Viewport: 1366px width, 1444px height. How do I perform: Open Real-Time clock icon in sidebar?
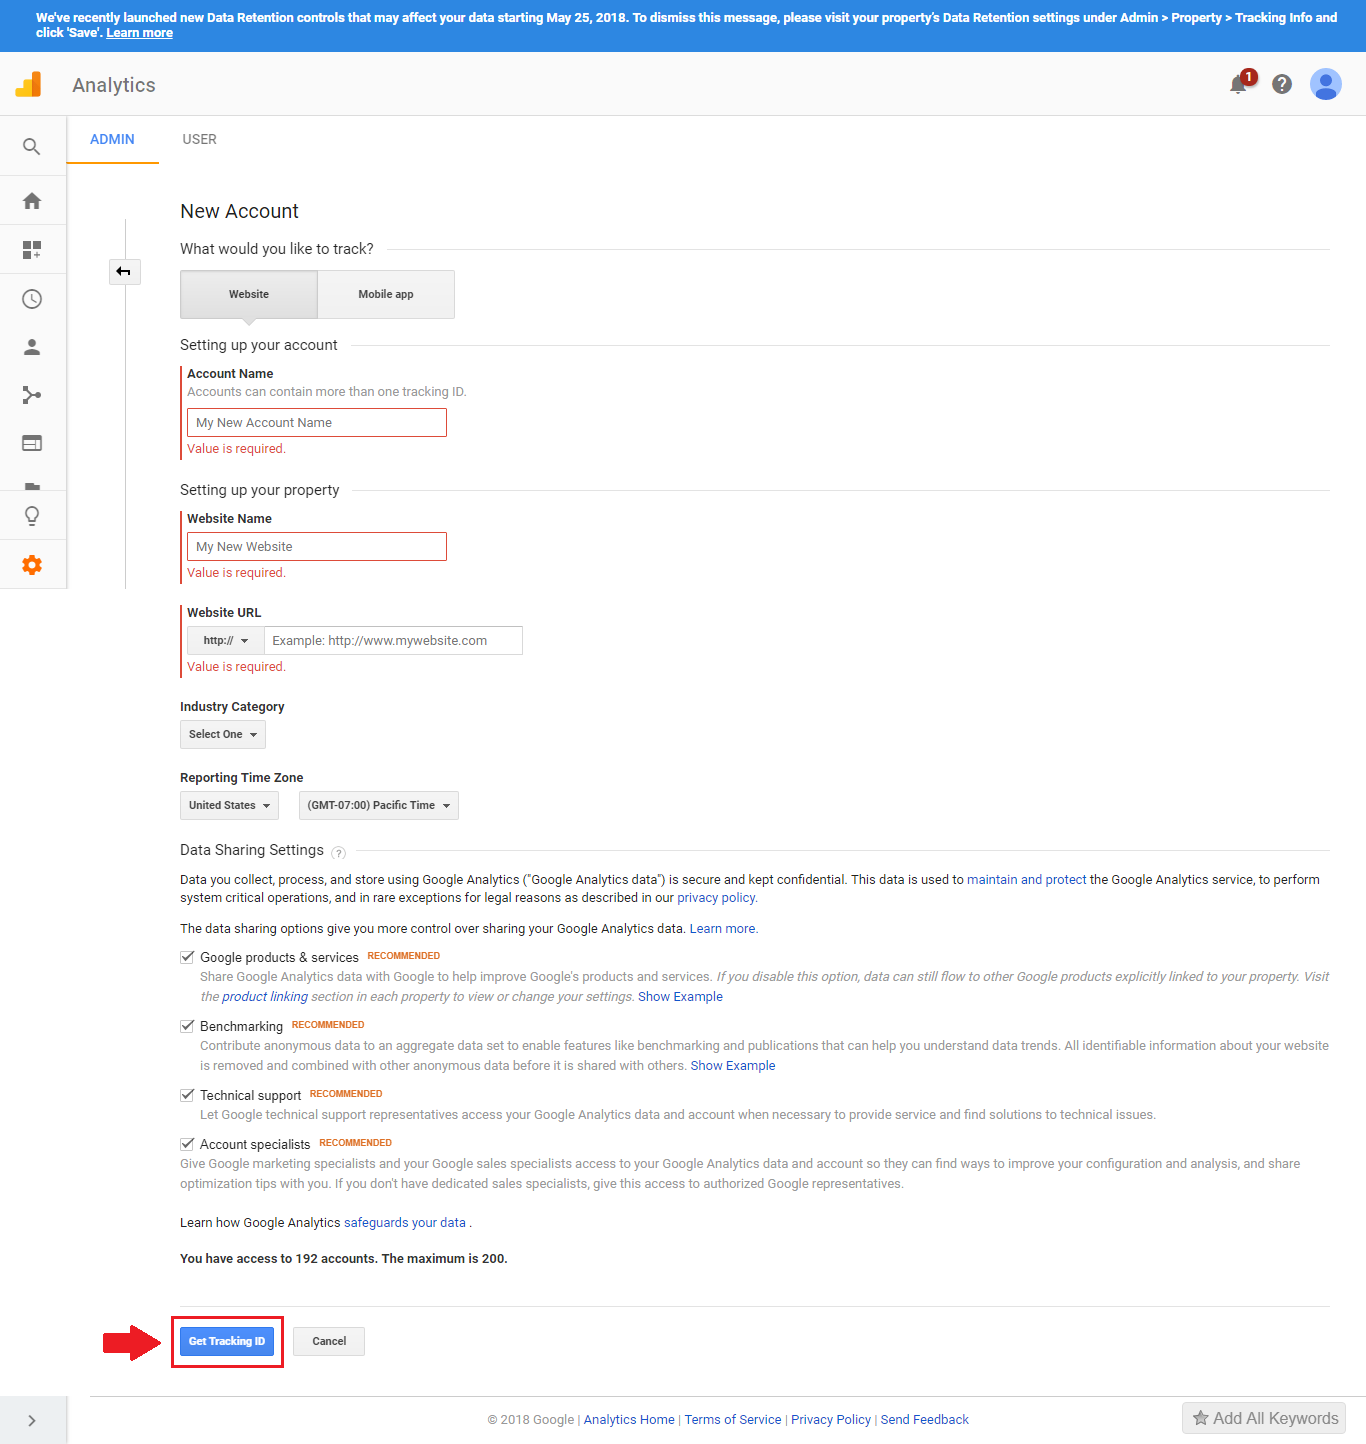[x=32, y=299]
